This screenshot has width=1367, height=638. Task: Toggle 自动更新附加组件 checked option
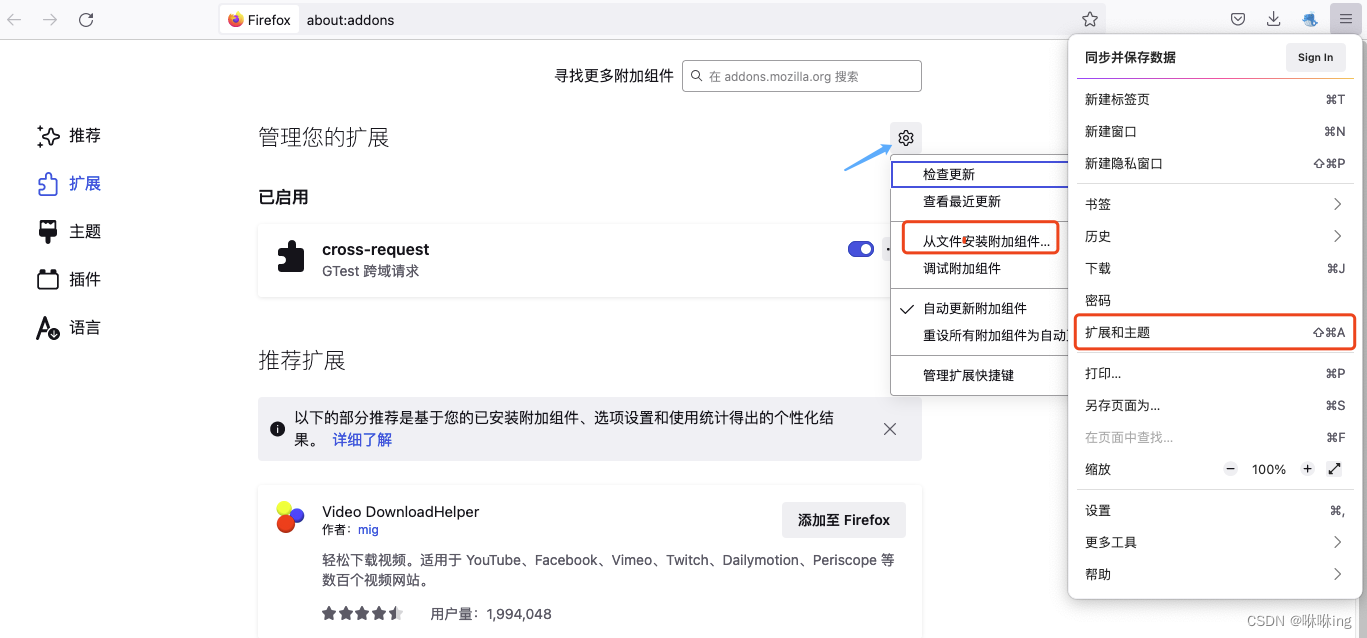click(980, 308)
